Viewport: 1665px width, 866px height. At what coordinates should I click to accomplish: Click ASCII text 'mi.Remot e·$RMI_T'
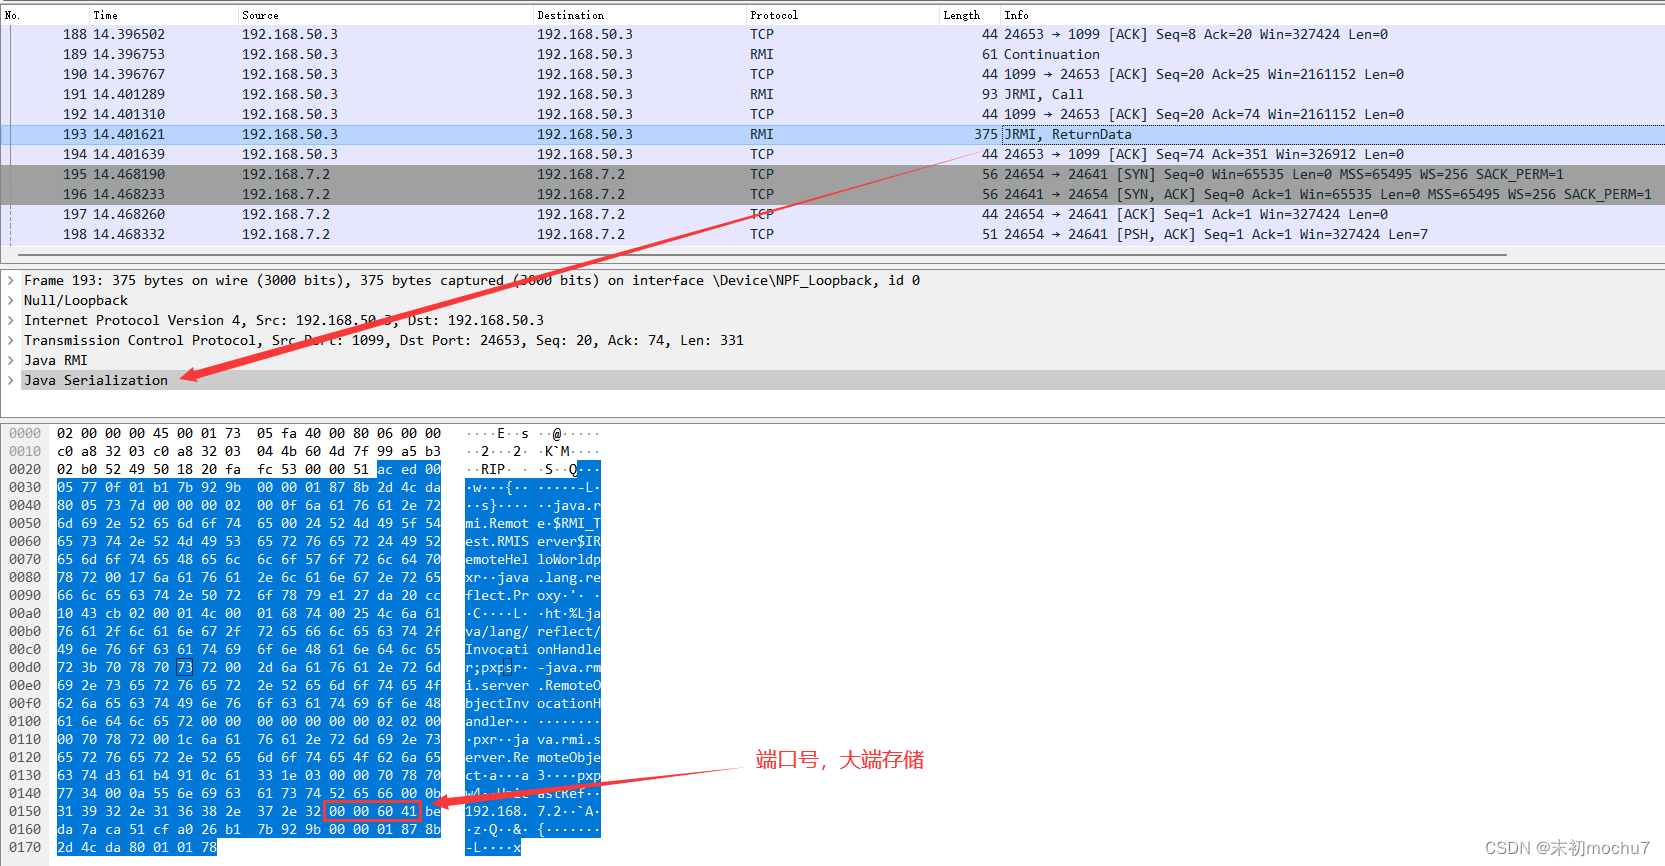pyautogui.click(x=533, y=524)
